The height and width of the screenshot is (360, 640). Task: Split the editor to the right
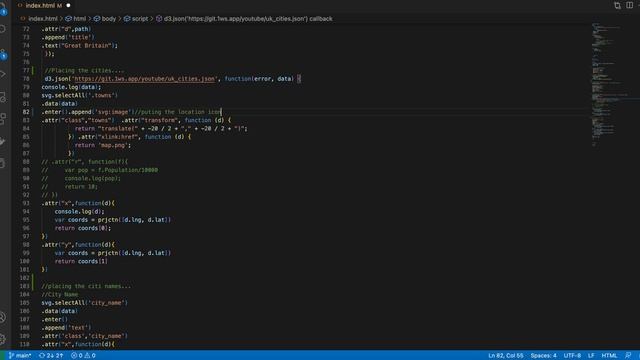point(629,5)
